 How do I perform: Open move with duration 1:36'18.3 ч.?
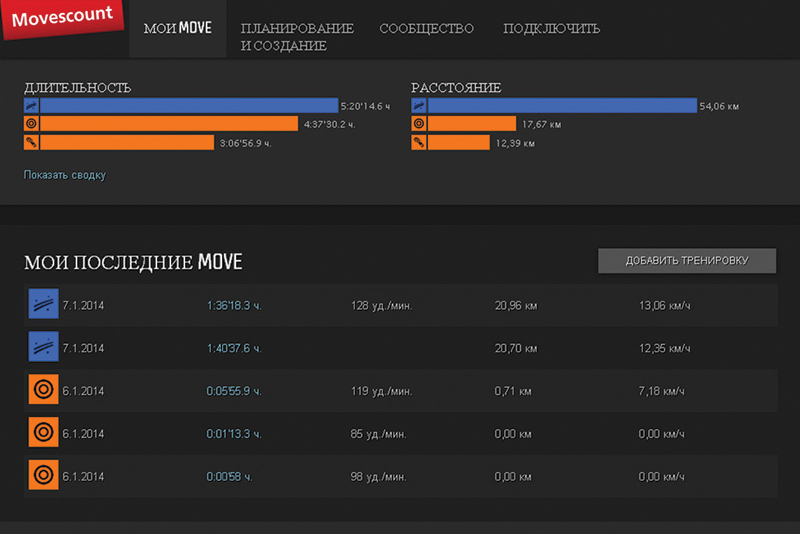coord(234,306)
